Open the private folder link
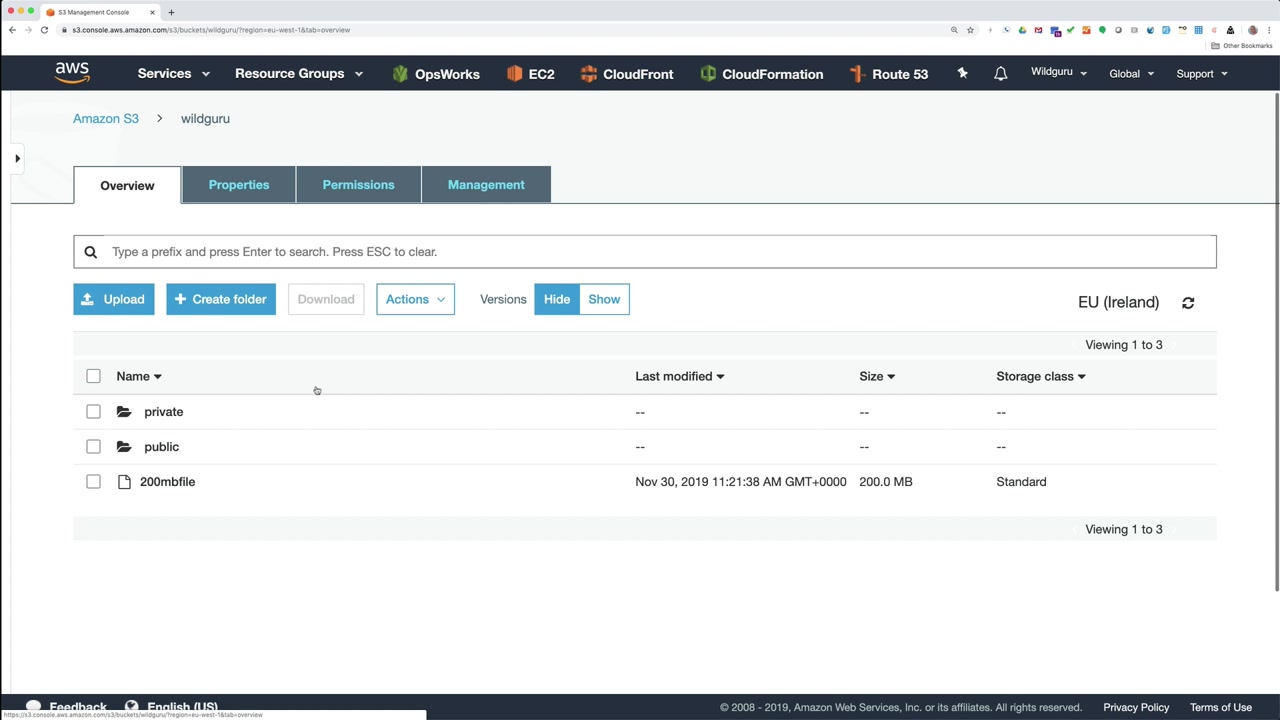This screenshot has height=720, width=1280. coord(164,412)
